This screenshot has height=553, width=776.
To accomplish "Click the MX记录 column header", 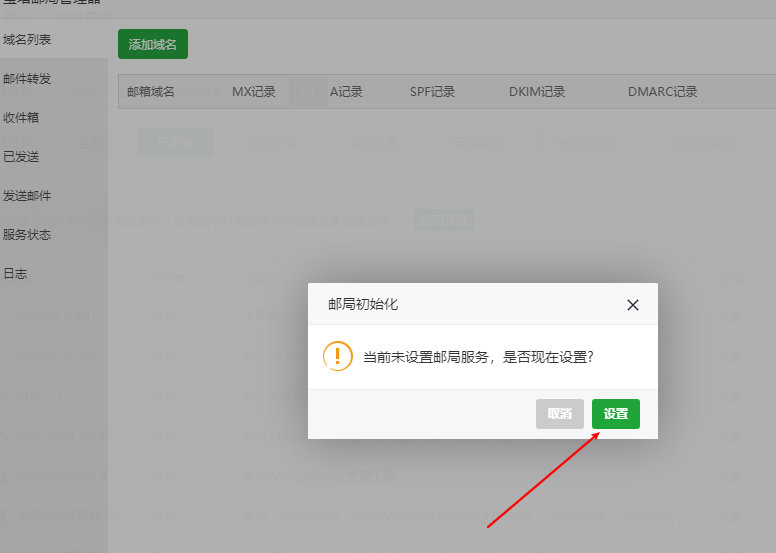I will click(x=253, y=92).
